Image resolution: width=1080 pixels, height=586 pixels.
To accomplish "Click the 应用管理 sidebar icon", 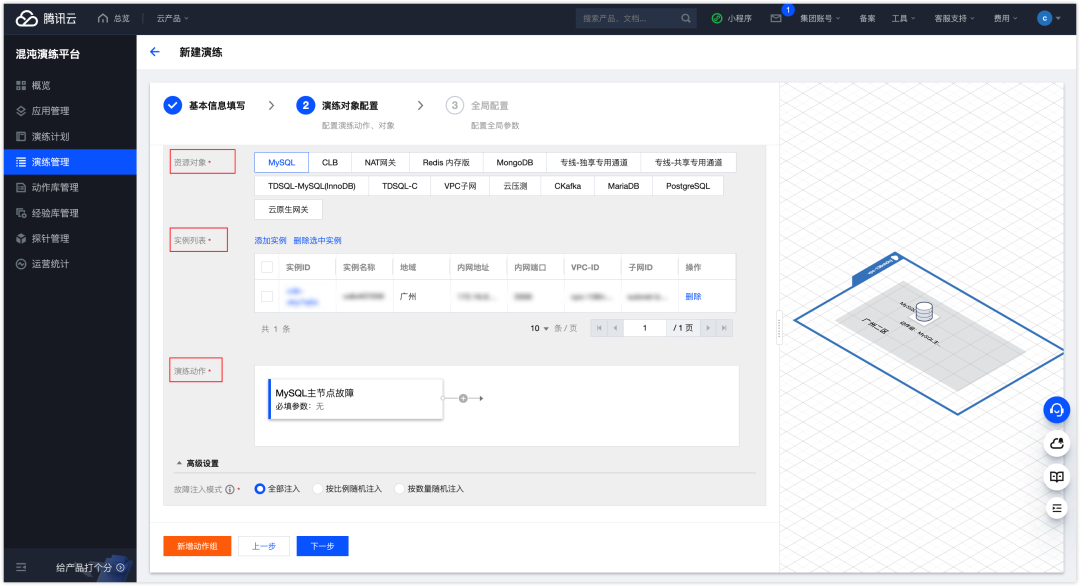I will pyautogui.click(x=21, y=111).
